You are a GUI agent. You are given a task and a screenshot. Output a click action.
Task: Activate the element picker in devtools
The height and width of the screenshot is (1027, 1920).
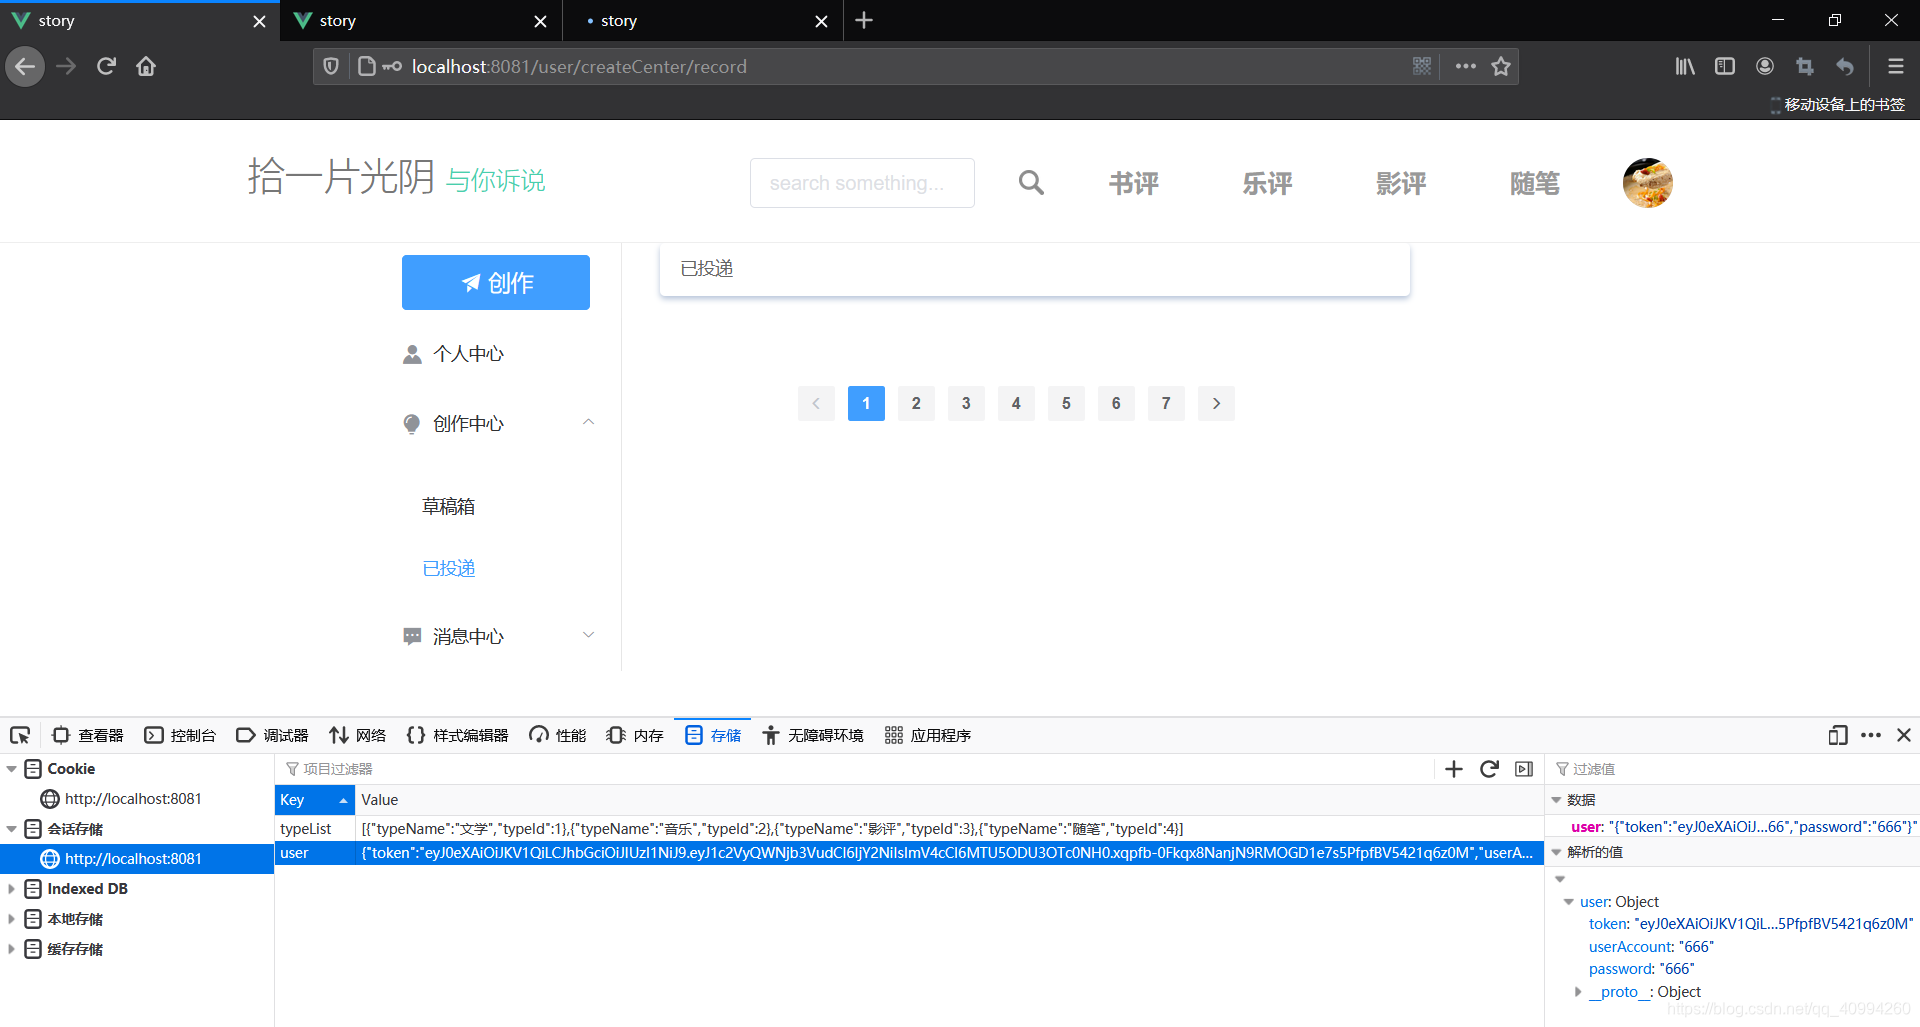pyautogui.click(x=20, y=735)
